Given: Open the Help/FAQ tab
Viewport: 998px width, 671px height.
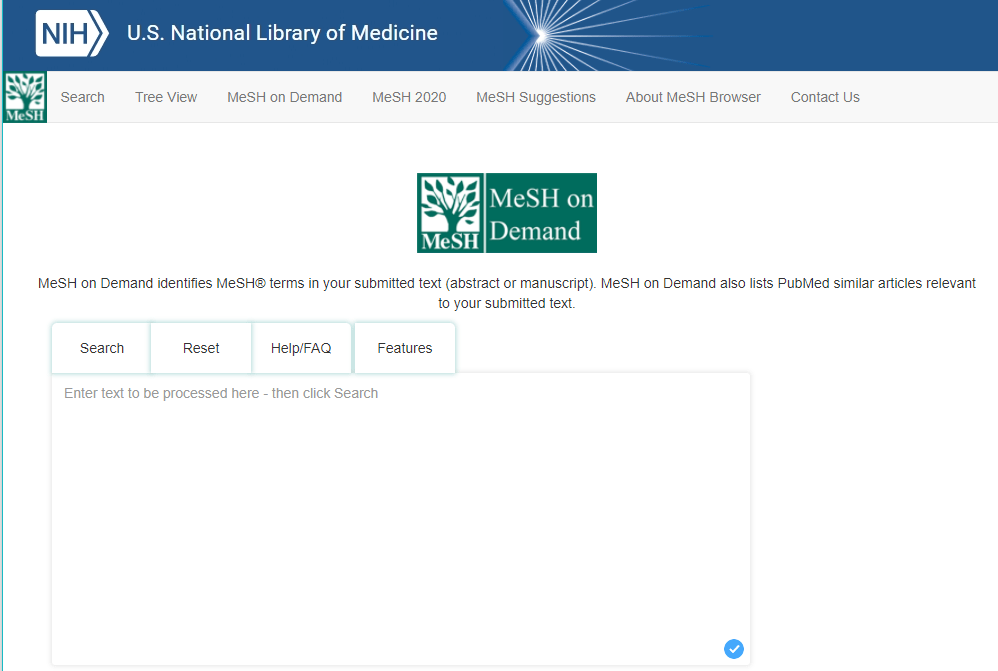Looking at the screenshot, I should tap(301, 348).
